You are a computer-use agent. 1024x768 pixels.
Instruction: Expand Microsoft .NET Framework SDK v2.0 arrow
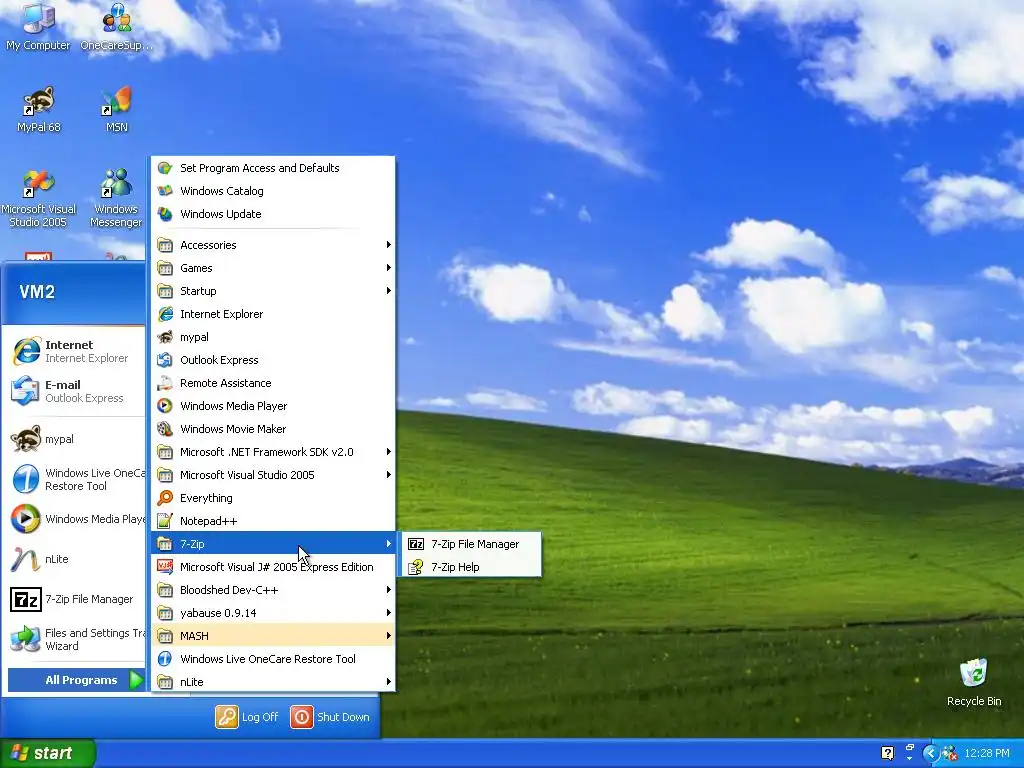tap(388, 451)
